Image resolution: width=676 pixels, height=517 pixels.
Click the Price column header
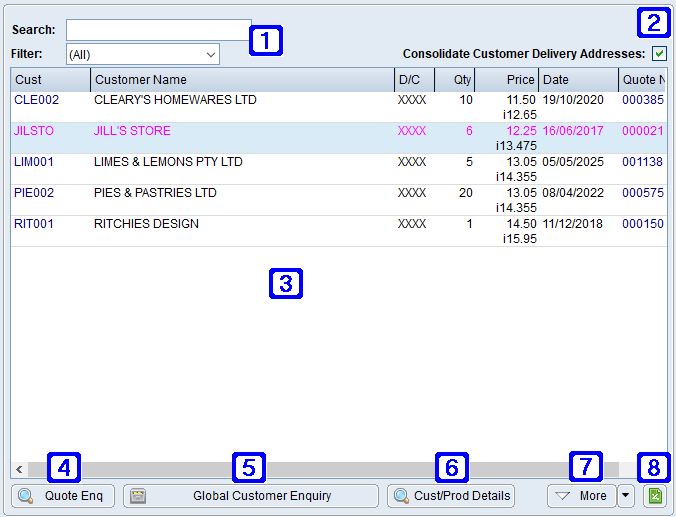click(506, 80)
